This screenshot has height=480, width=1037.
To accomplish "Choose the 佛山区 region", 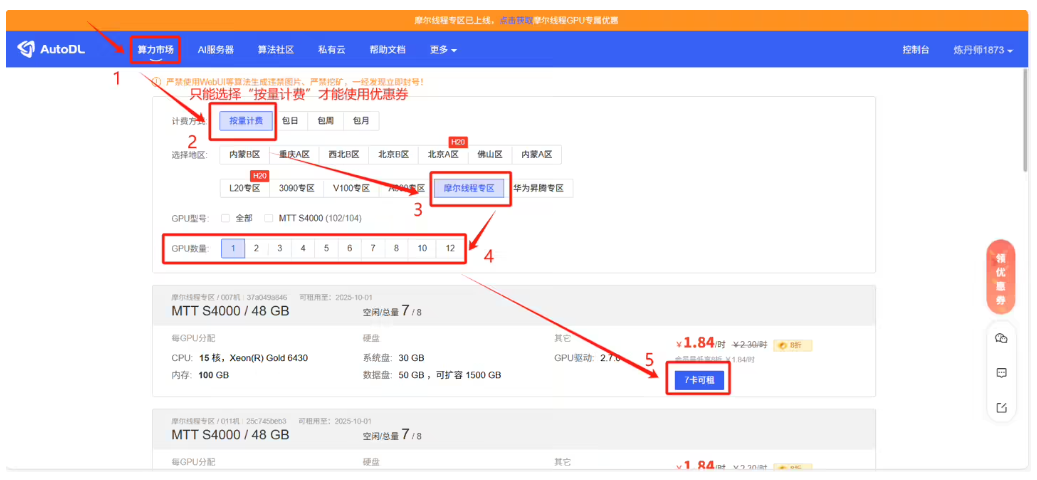I will click(490, 155).
